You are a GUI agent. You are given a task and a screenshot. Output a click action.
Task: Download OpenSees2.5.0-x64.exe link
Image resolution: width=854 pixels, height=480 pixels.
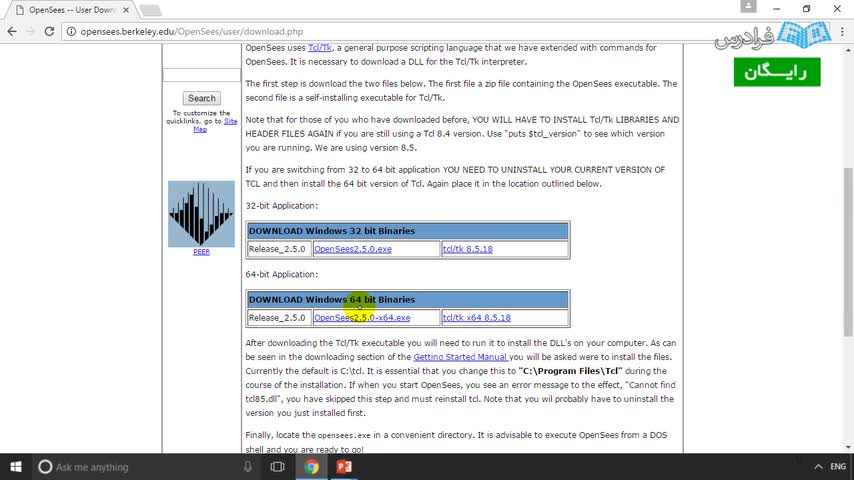pyautogui.click(x=362, y=318)
